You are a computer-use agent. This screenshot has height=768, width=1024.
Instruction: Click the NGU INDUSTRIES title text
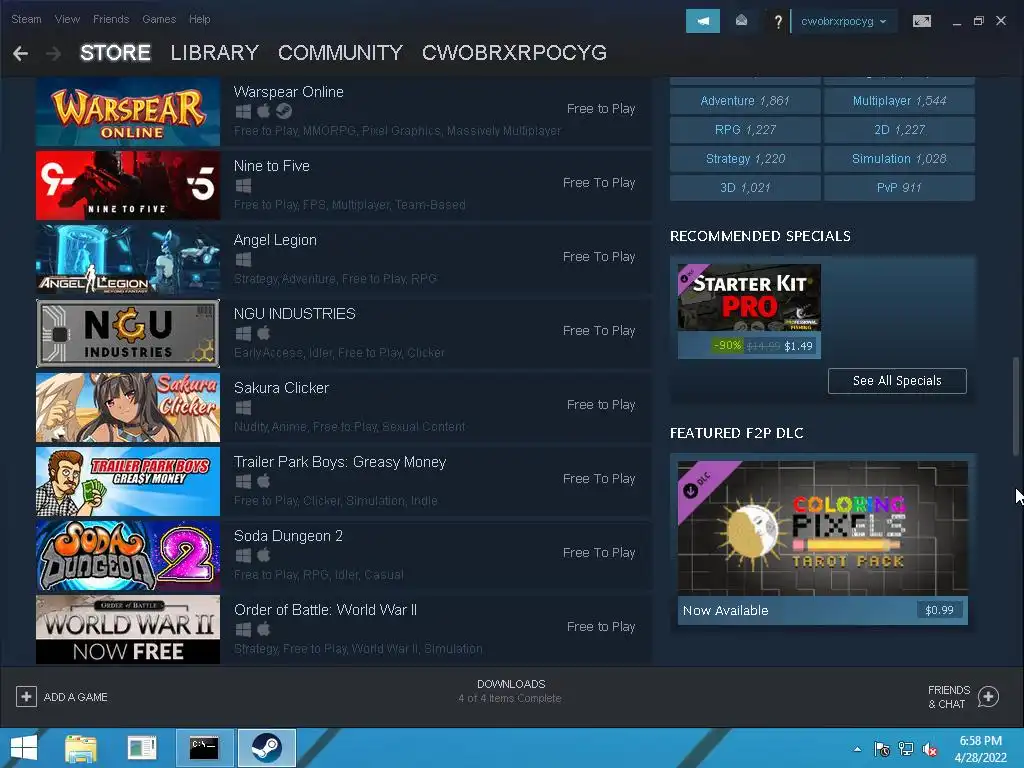[x=295, y=314]
